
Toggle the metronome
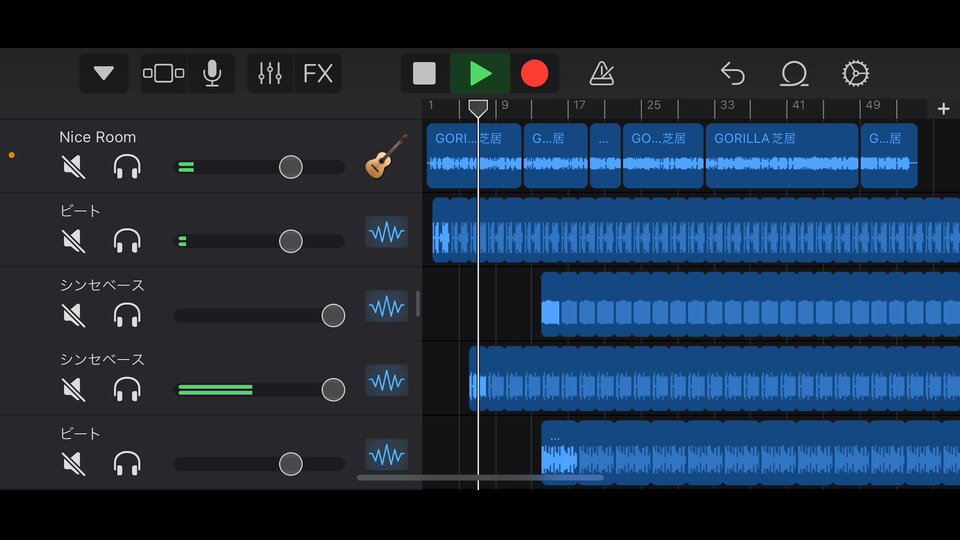click(602, 74)
